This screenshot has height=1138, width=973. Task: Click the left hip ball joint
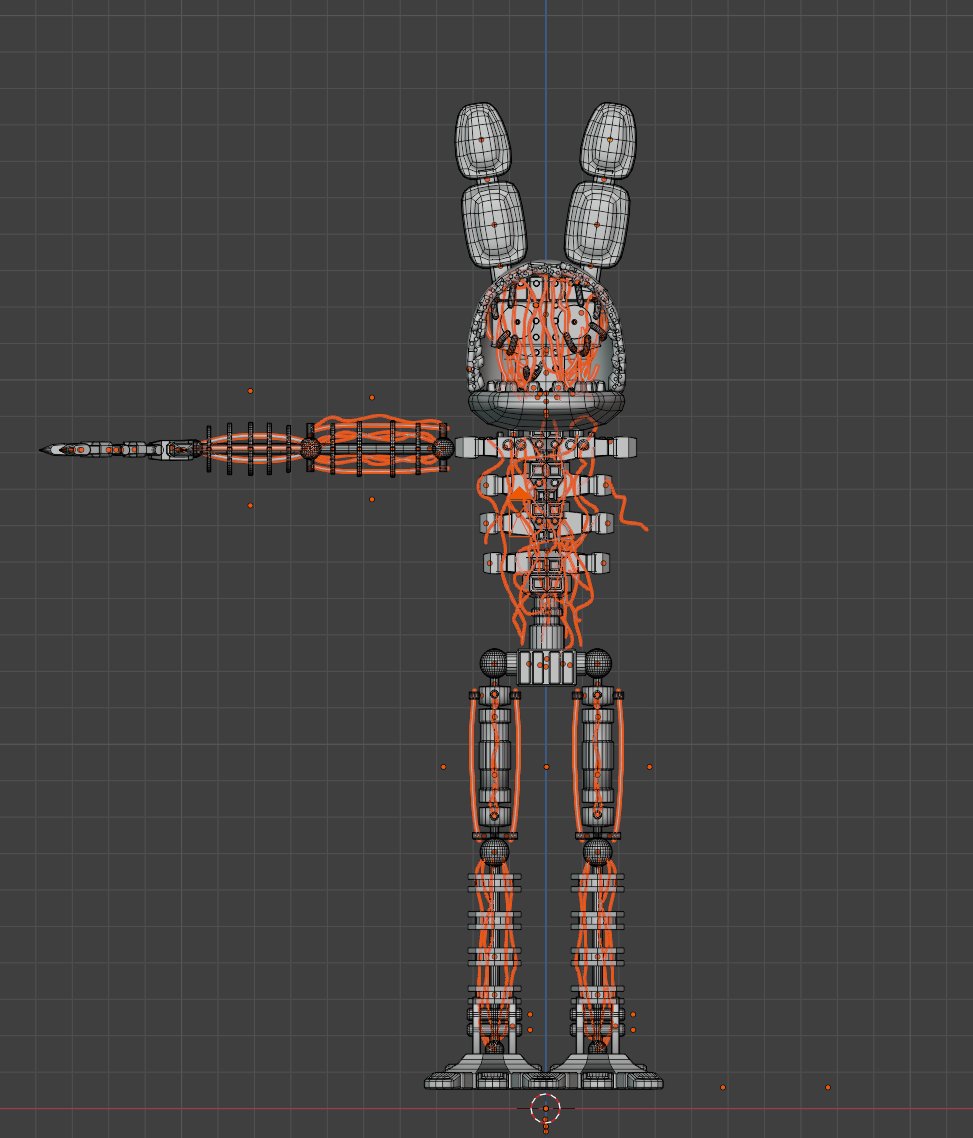pos(492,662)
